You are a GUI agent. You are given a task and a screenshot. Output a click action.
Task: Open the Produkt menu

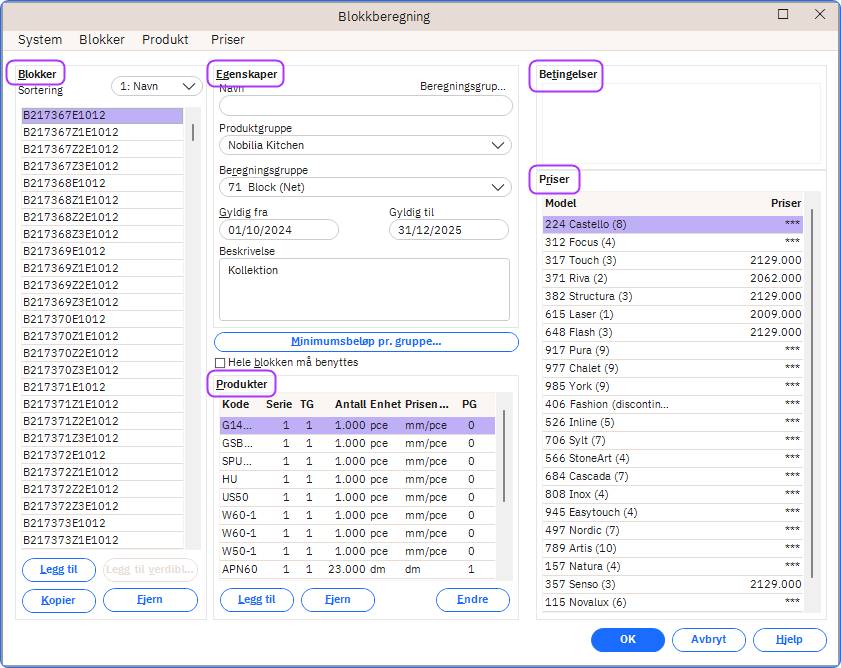(165, 40)
